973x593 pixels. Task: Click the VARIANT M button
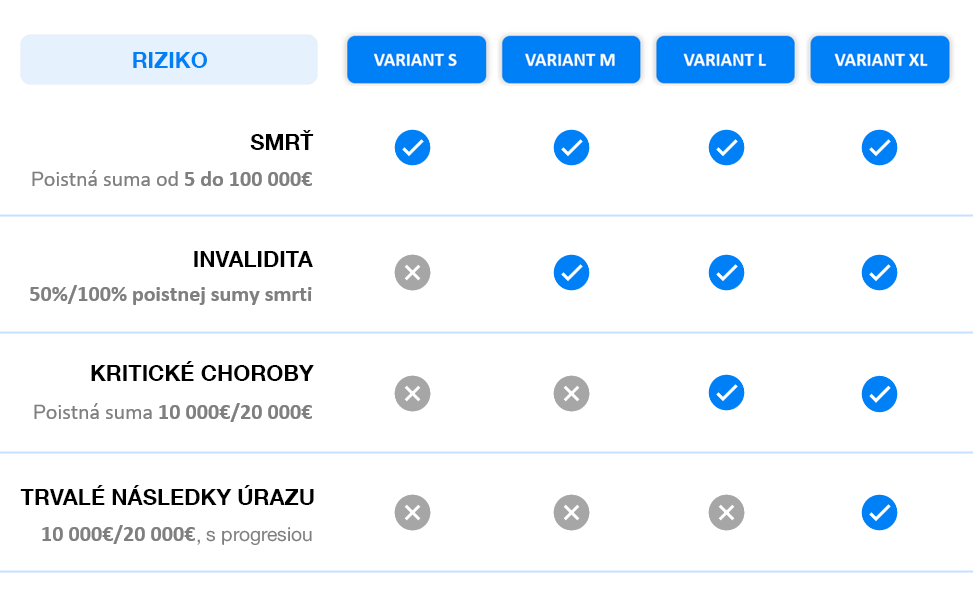571,59
